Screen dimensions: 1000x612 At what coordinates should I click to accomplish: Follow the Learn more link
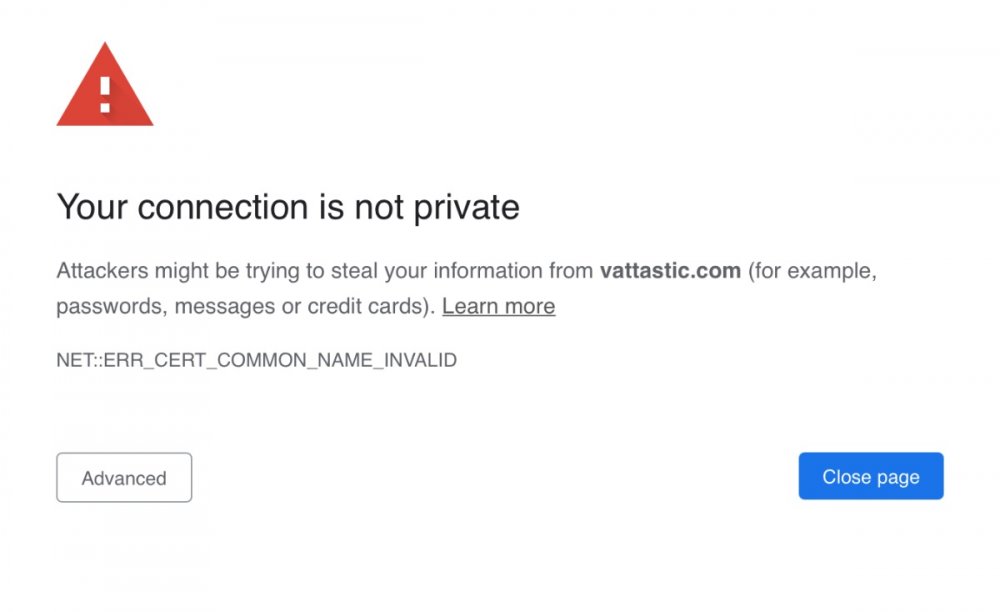click(498, 306)
